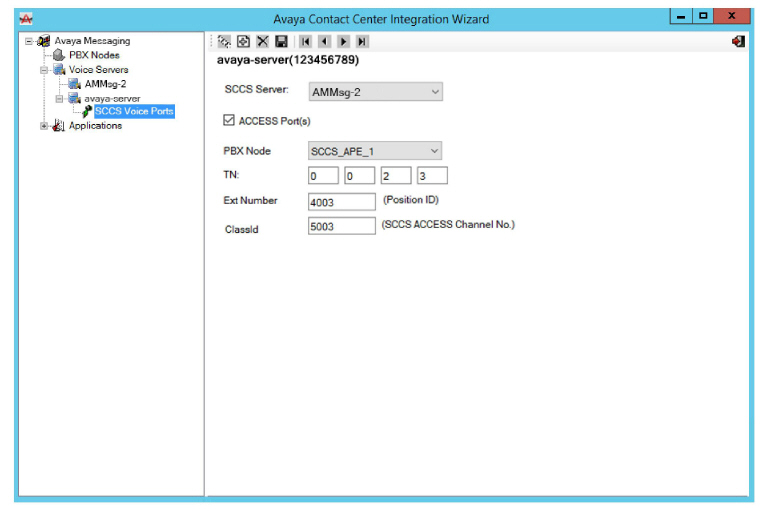
Task: Click the Voice Servers node icon
Action: 59,70
